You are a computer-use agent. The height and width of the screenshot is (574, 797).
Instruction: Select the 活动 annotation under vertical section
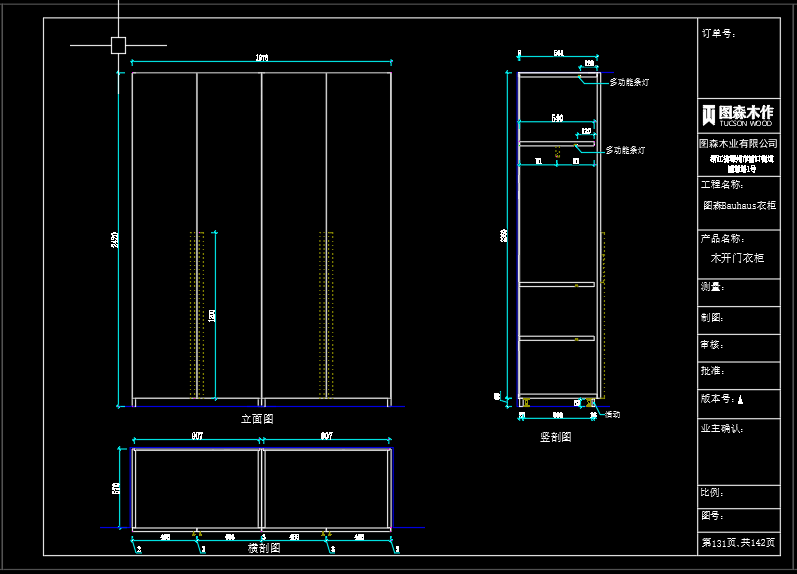tap(612, 414)
